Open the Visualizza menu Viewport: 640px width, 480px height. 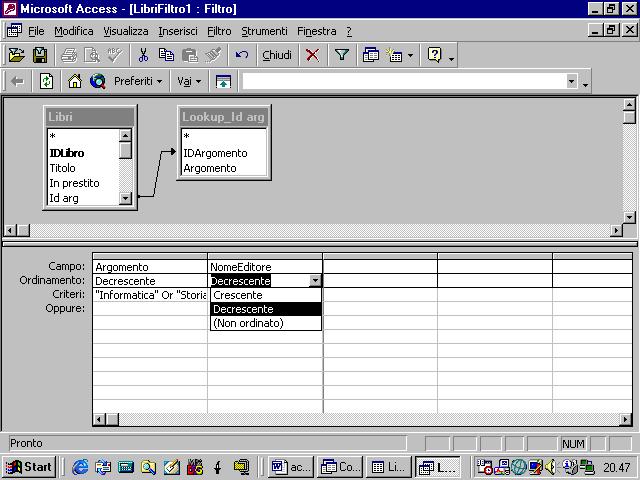click(126, 31)
